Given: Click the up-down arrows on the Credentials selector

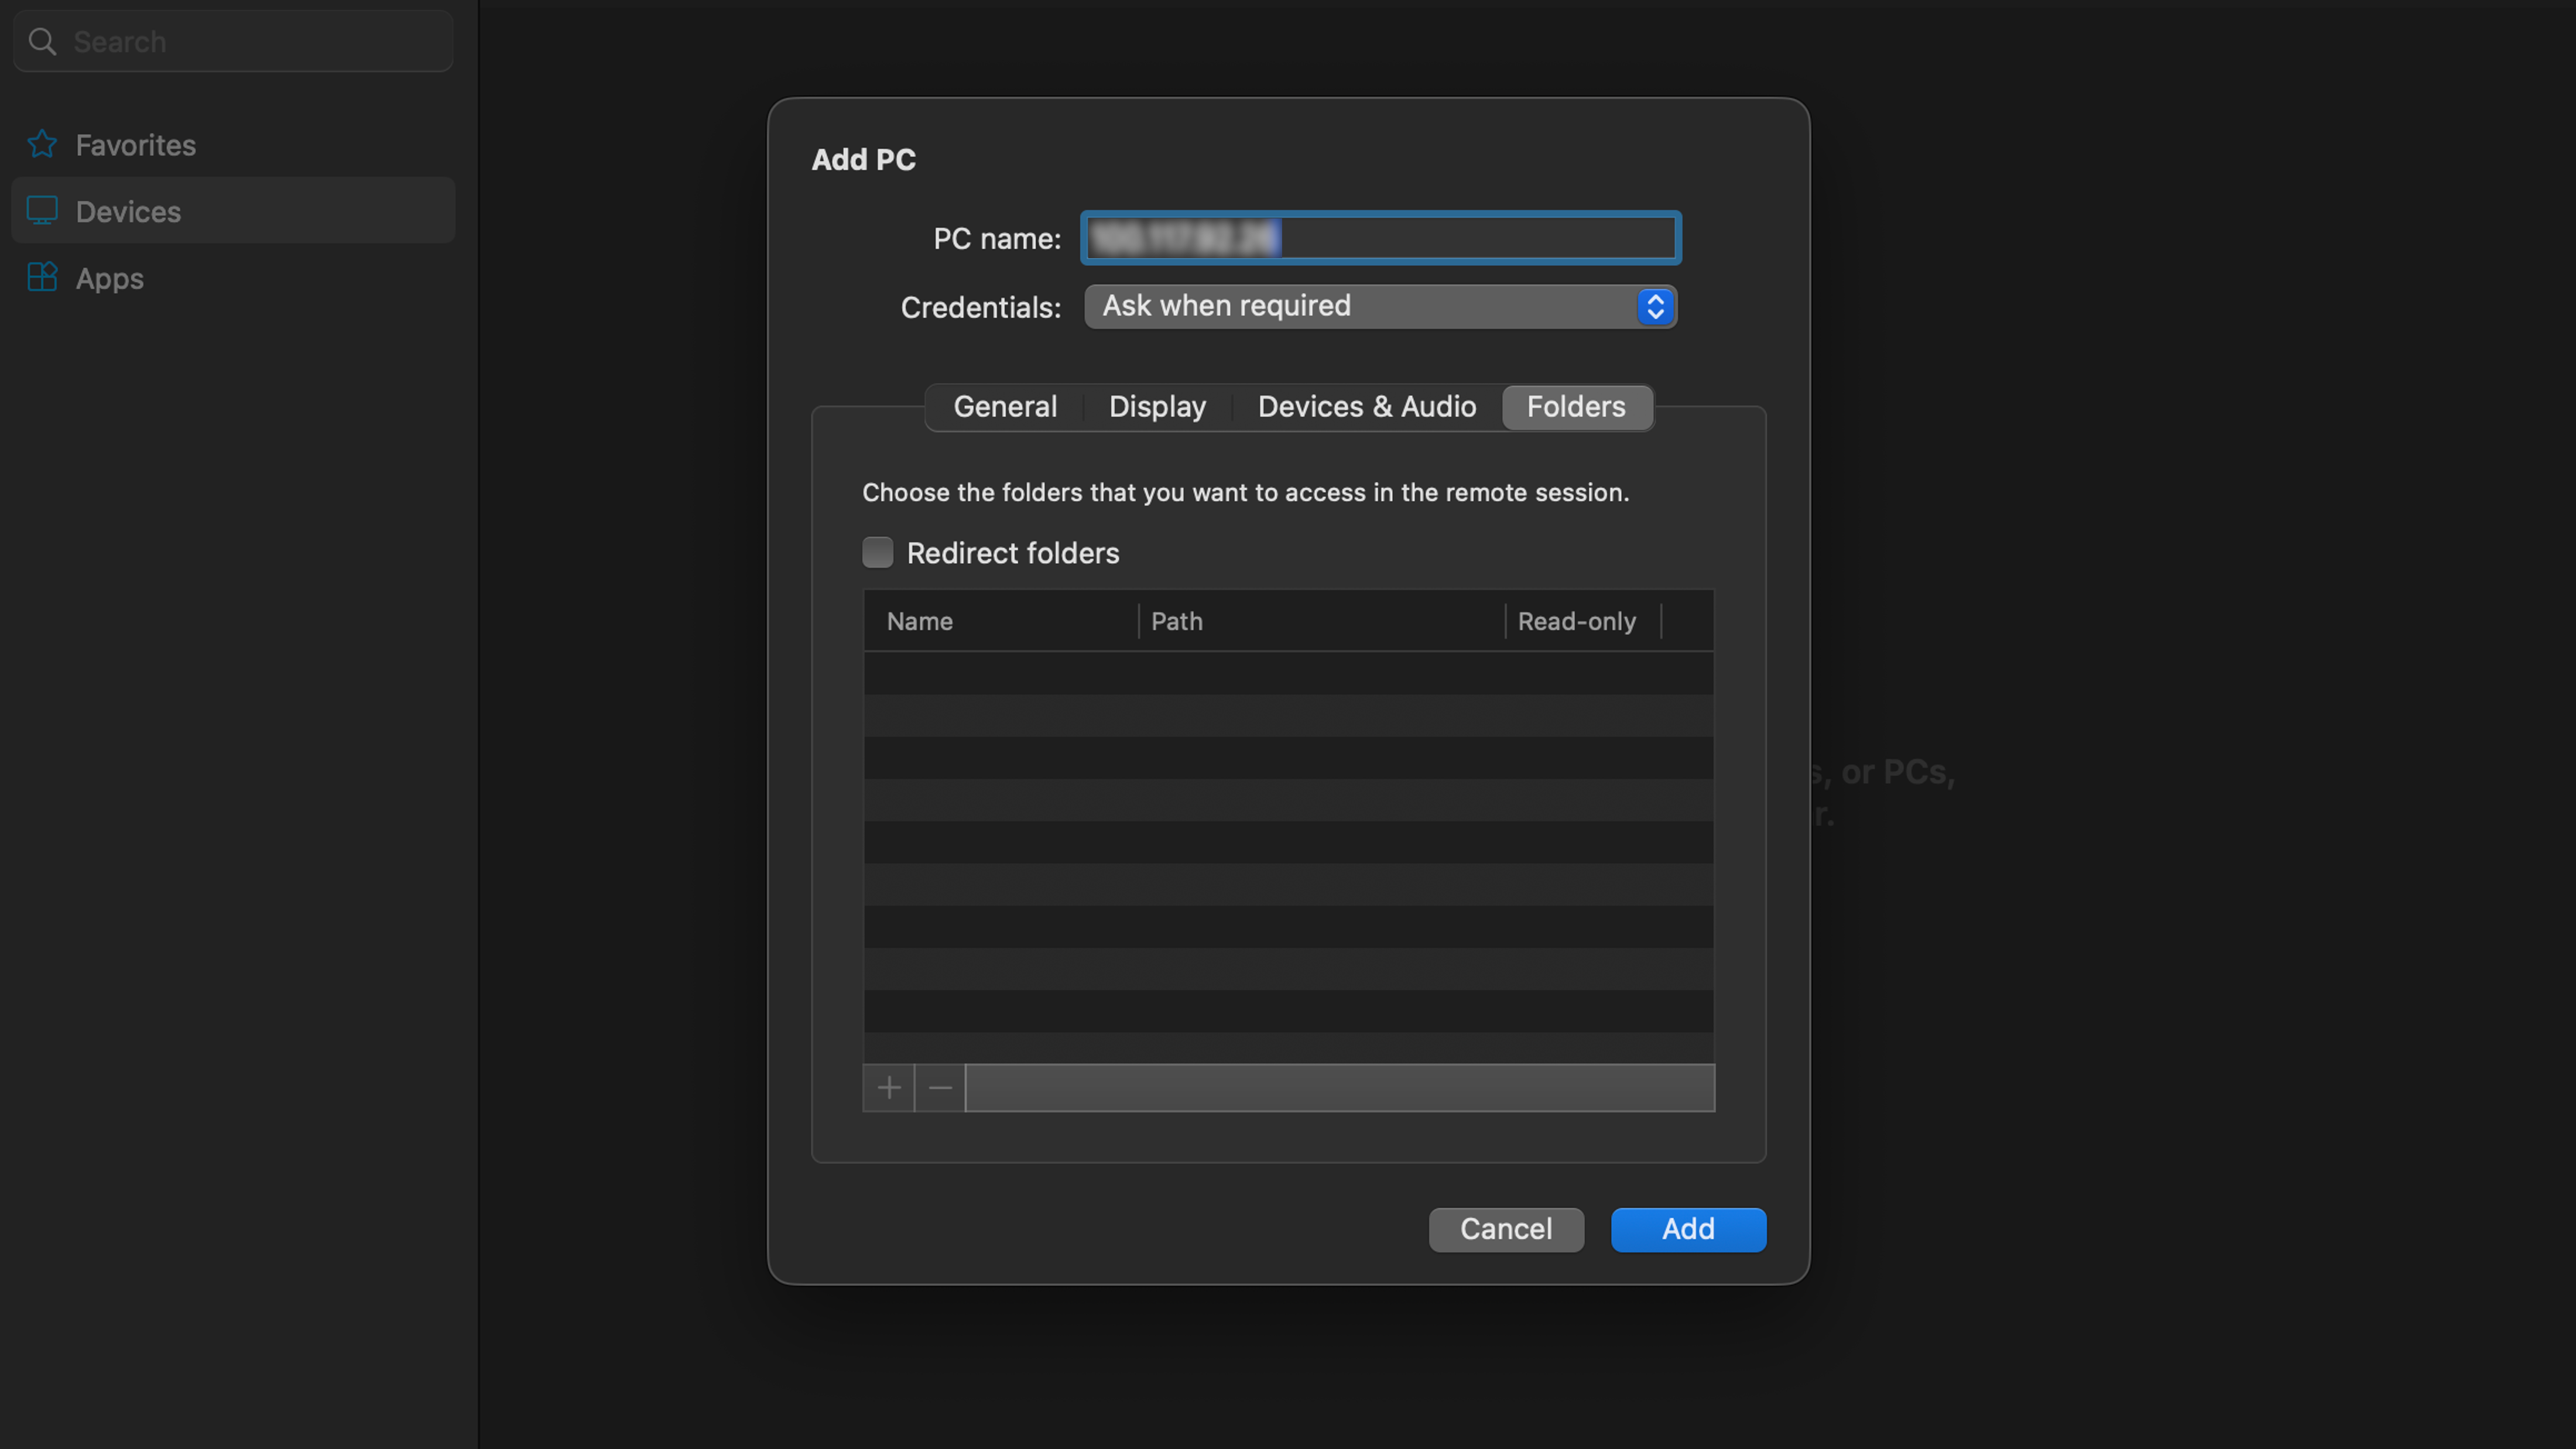Looking at the screenshot, I should pos(1655,307).
